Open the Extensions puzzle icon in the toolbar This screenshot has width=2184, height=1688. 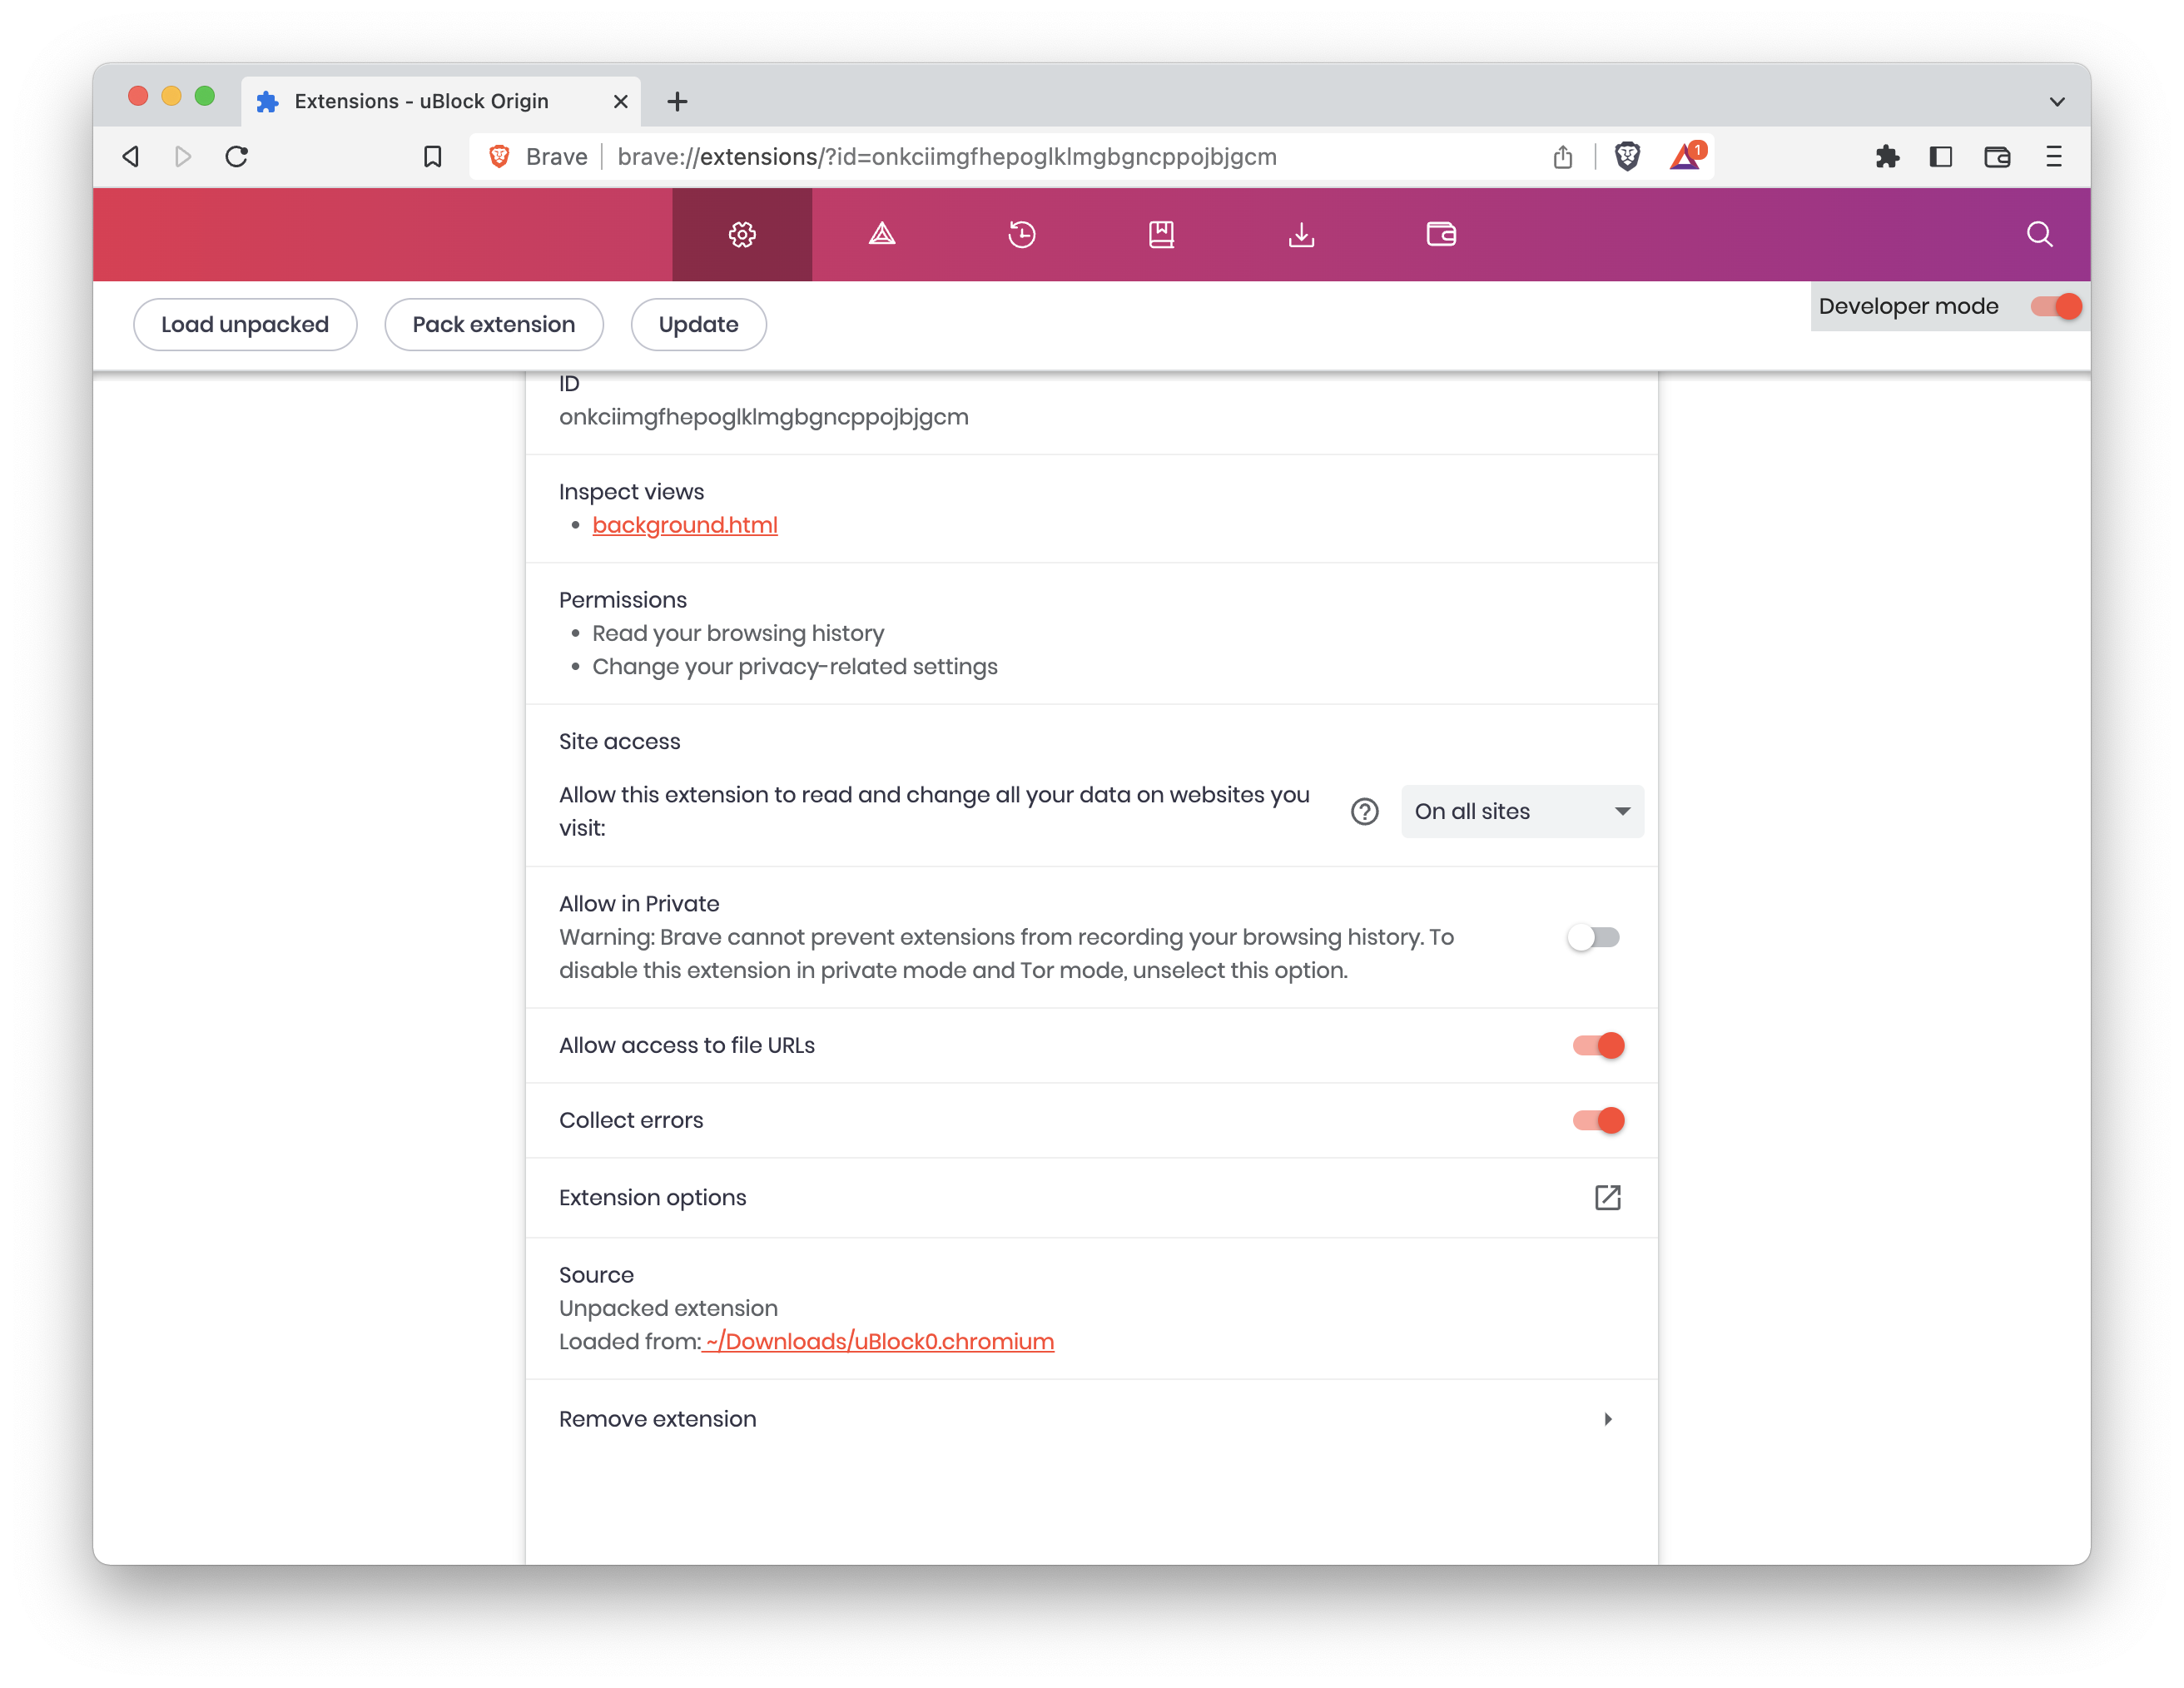(x=1886, y=156)
